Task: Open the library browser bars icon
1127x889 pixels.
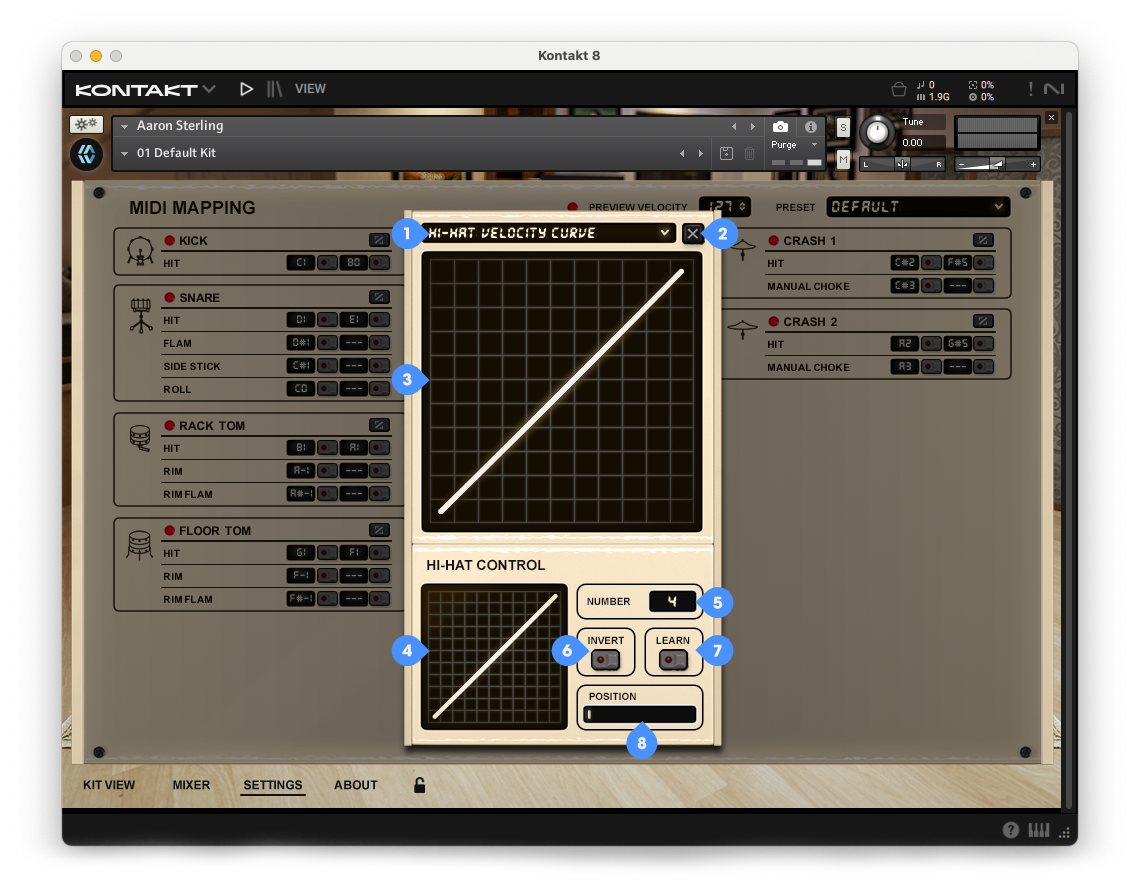Action: coord(275,89)
